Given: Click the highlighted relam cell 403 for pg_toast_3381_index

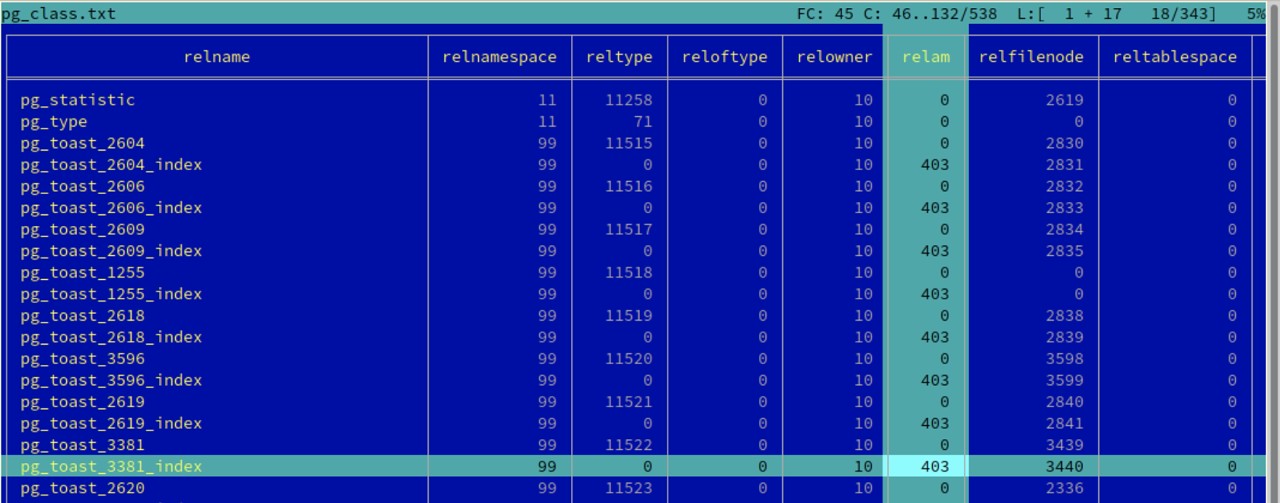Looking at the screenshot, I should click(926, 467).
